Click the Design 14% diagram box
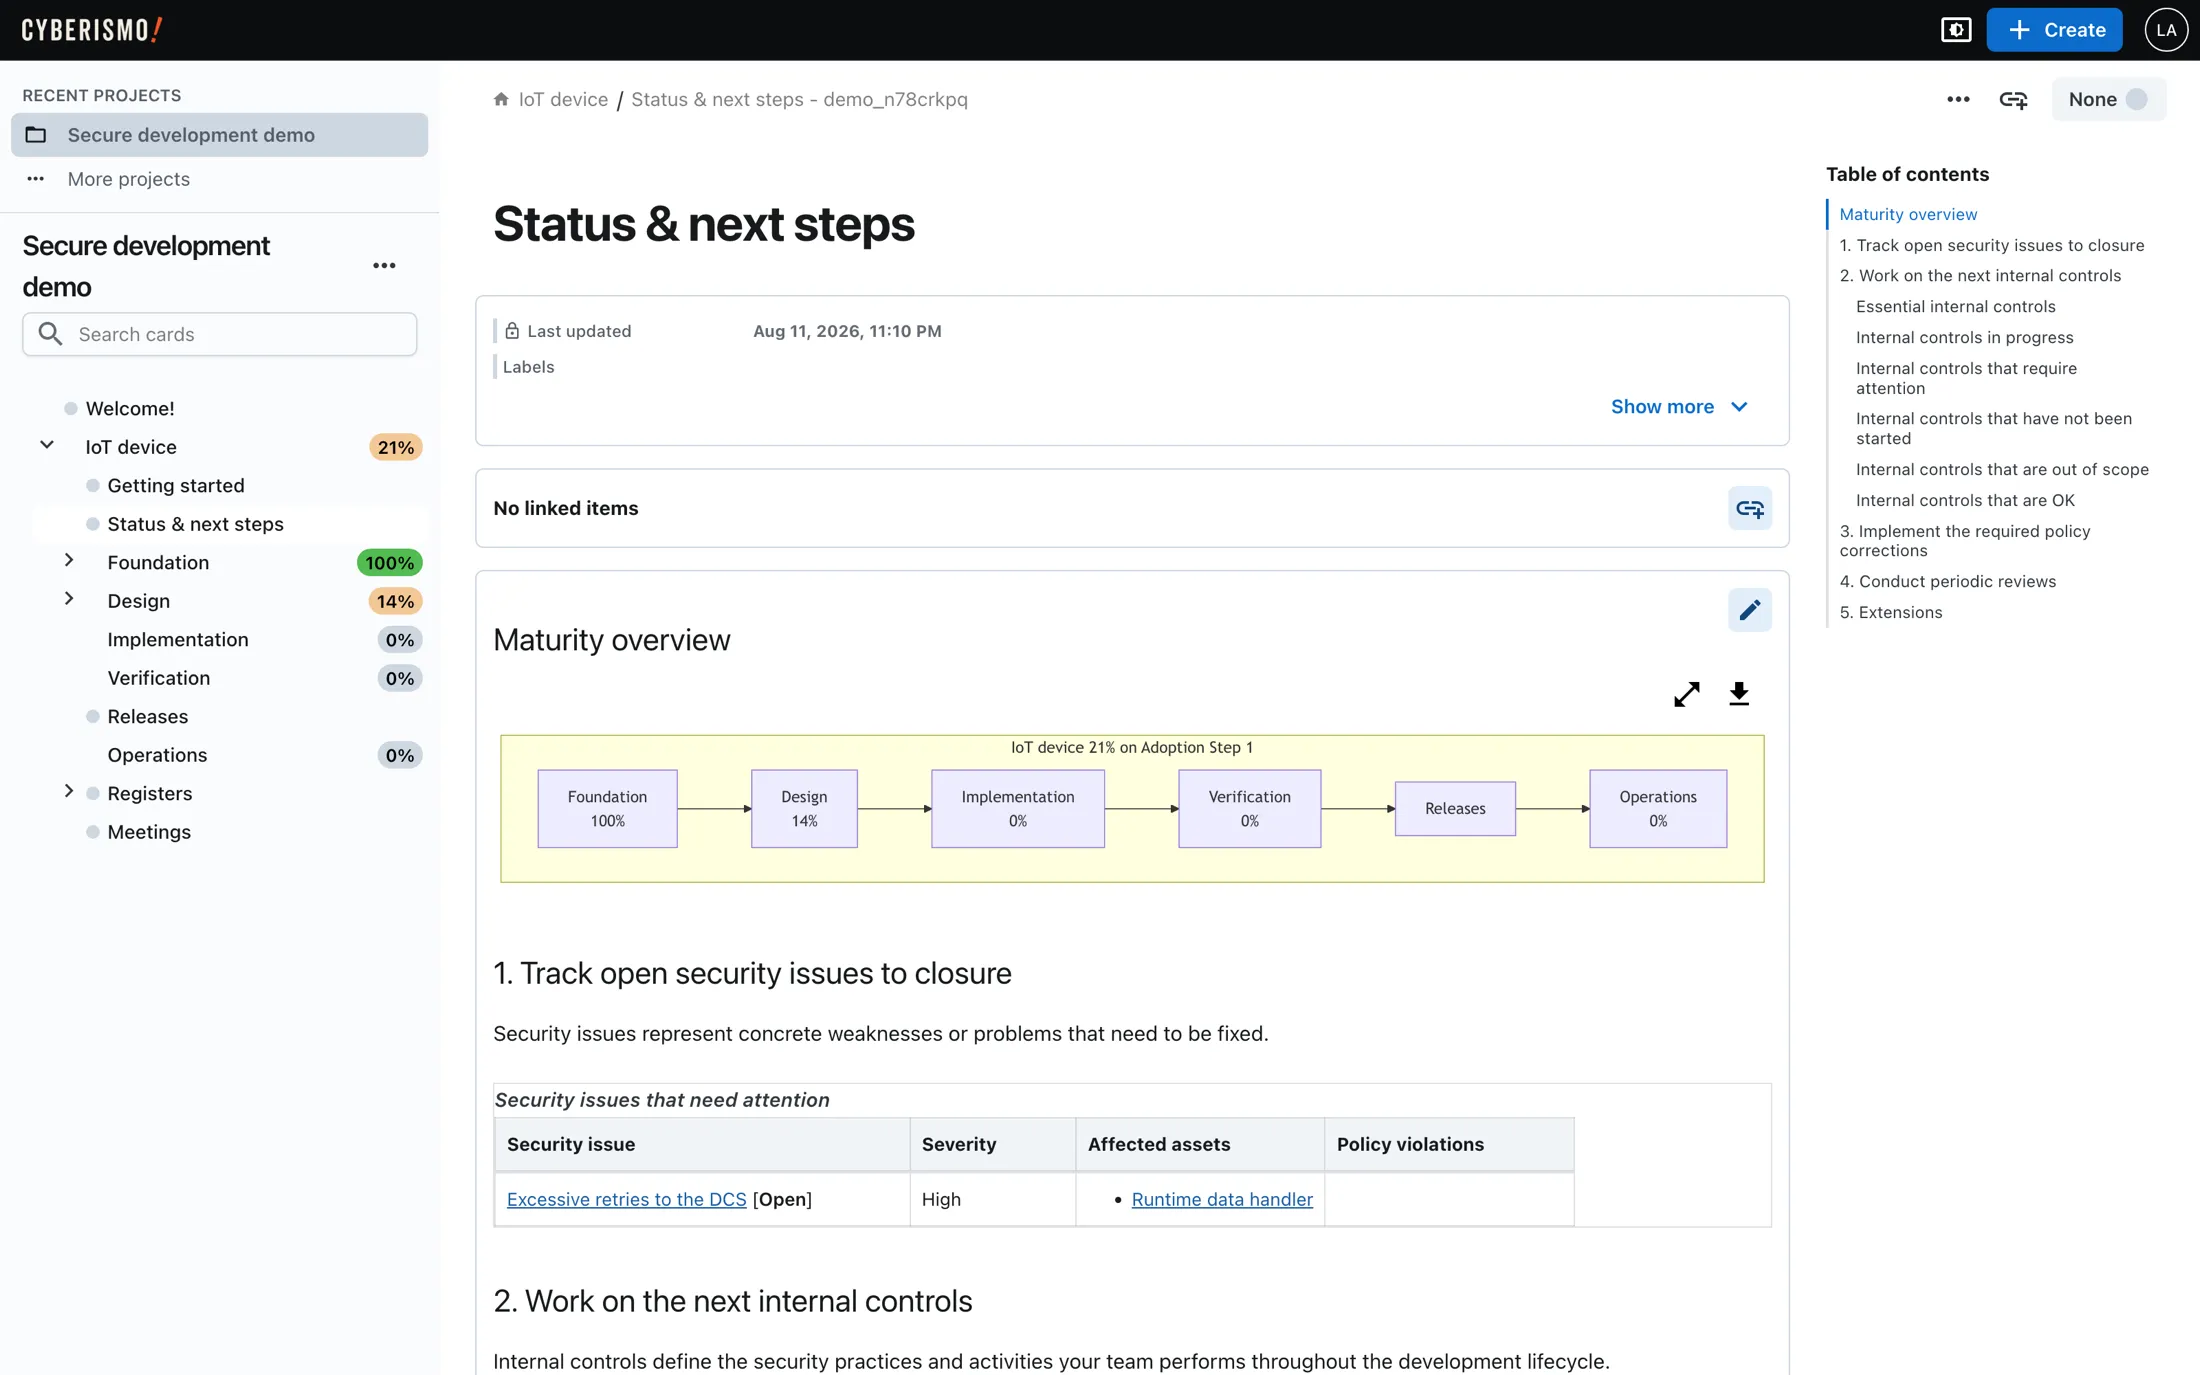 pyautogui.click(x=804, y=809)
